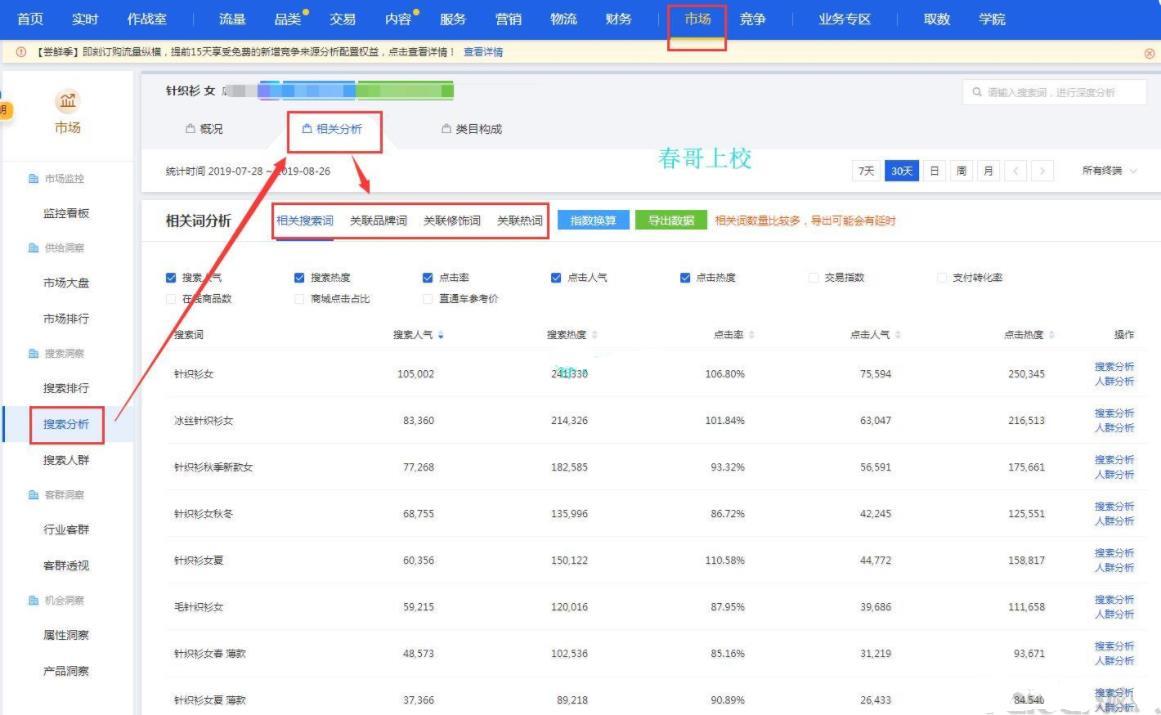Go to next period with the right arrow
This screenshot has width=1161, height=715.
click(1041, 171)
